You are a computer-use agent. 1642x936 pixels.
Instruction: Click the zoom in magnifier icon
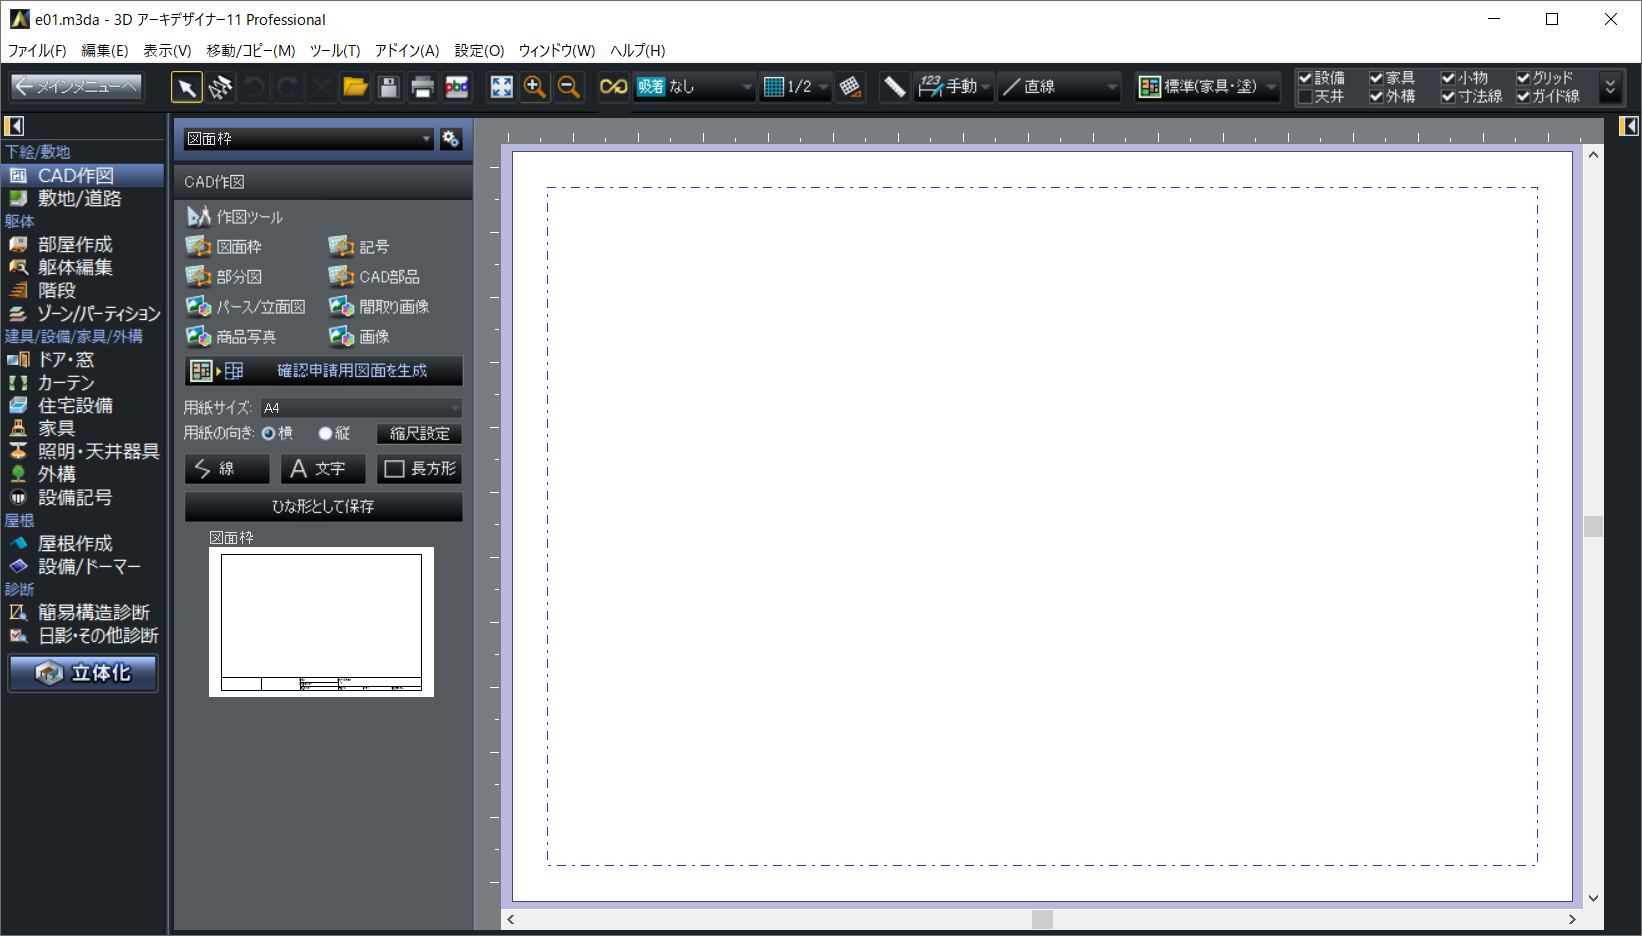click(x=535, y=88)
